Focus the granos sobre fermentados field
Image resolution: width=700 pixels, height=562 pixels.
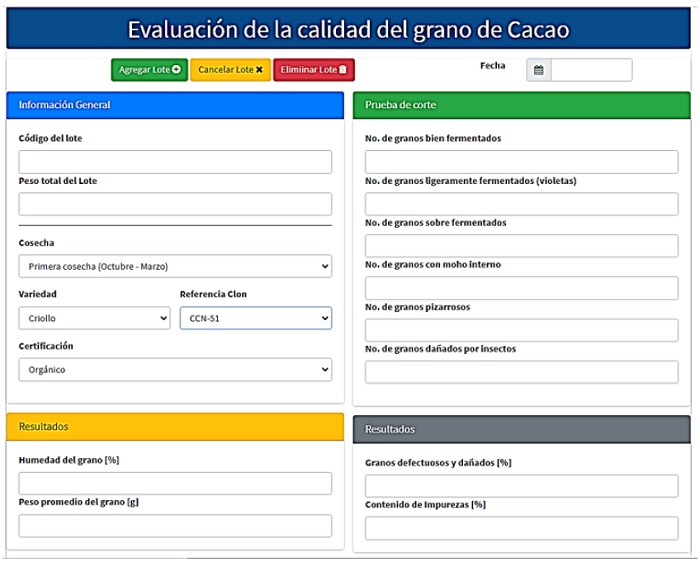click(x=521, y=246)
